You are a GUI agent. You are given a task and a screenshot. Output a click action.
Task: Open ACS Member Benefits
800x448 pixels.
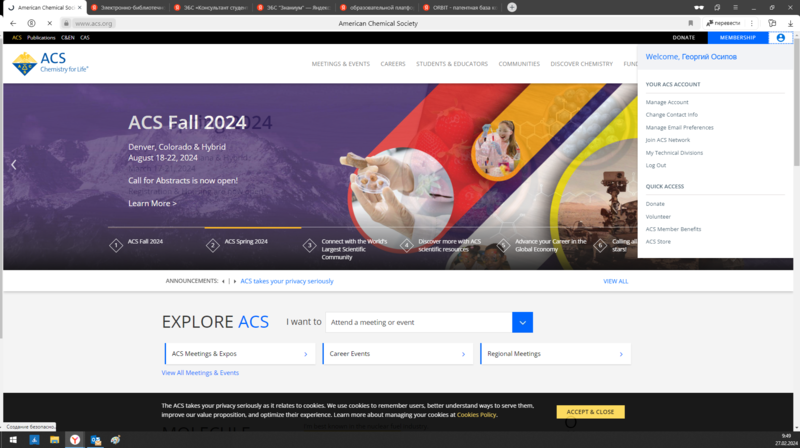(x=673, y=229)
